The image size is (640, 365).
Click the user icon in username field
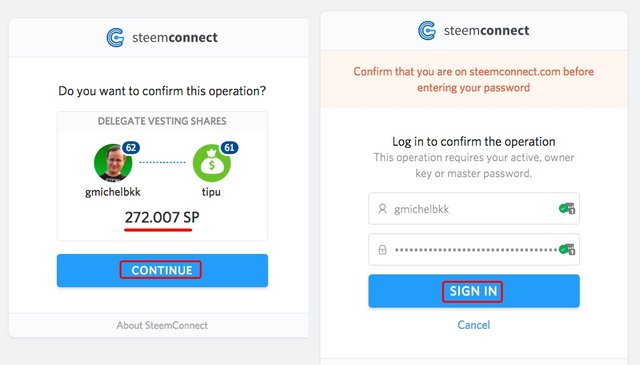(382, 209)
